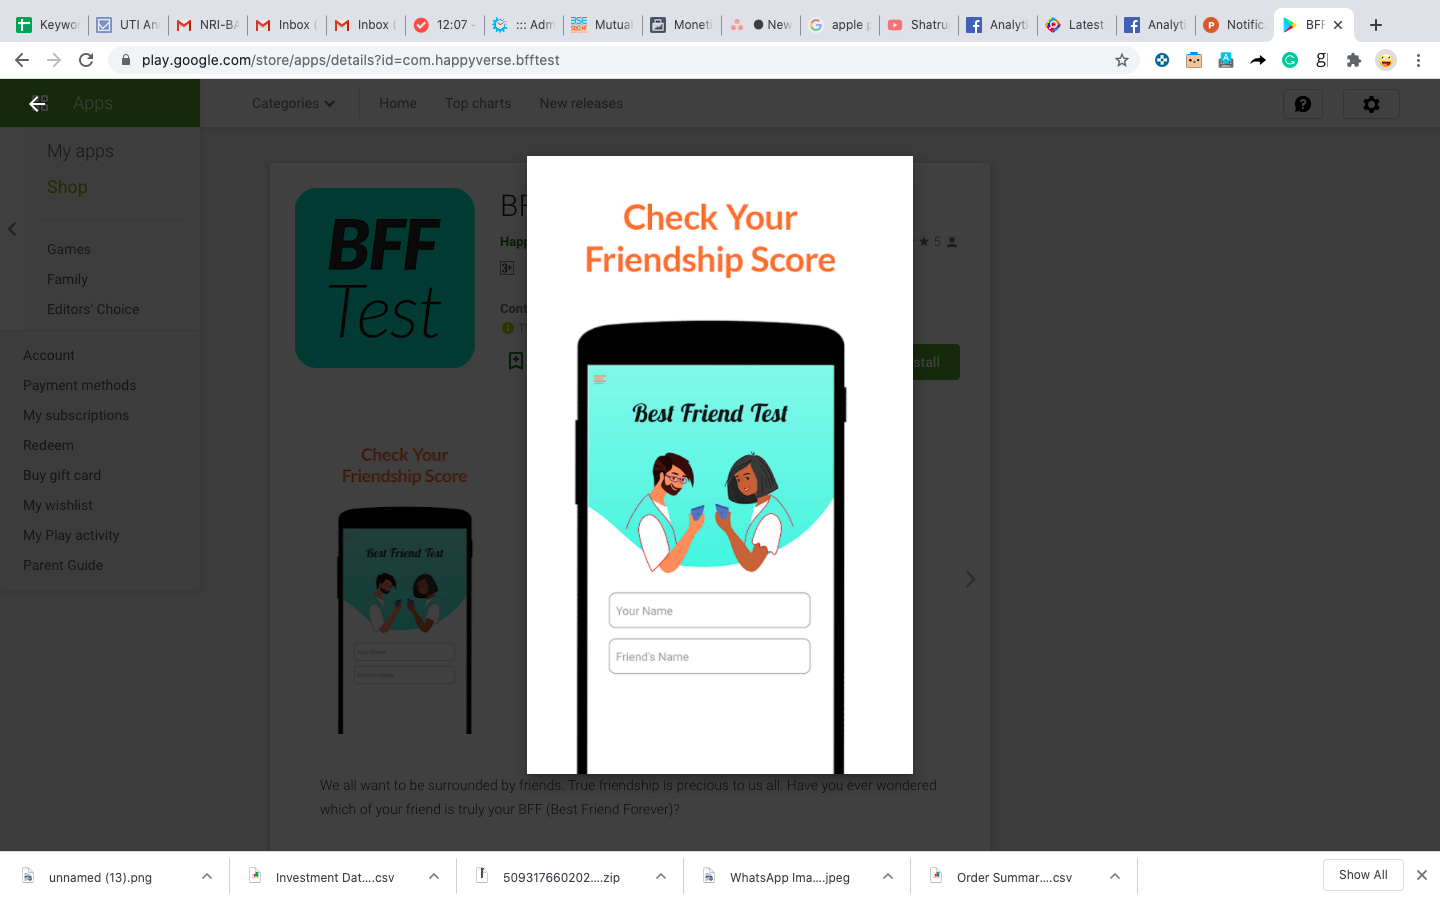Click the star icon next to the 5 rating
The image size is (1440, 900).
[922, 241]
